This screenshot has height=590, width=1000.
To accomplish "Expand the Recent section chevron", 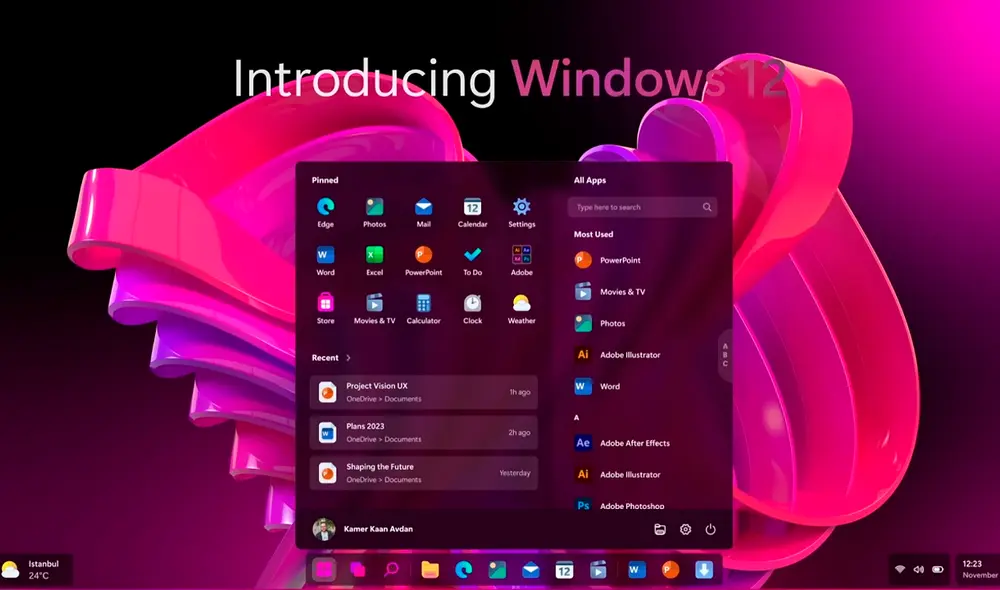I will [x=348, y=358].
